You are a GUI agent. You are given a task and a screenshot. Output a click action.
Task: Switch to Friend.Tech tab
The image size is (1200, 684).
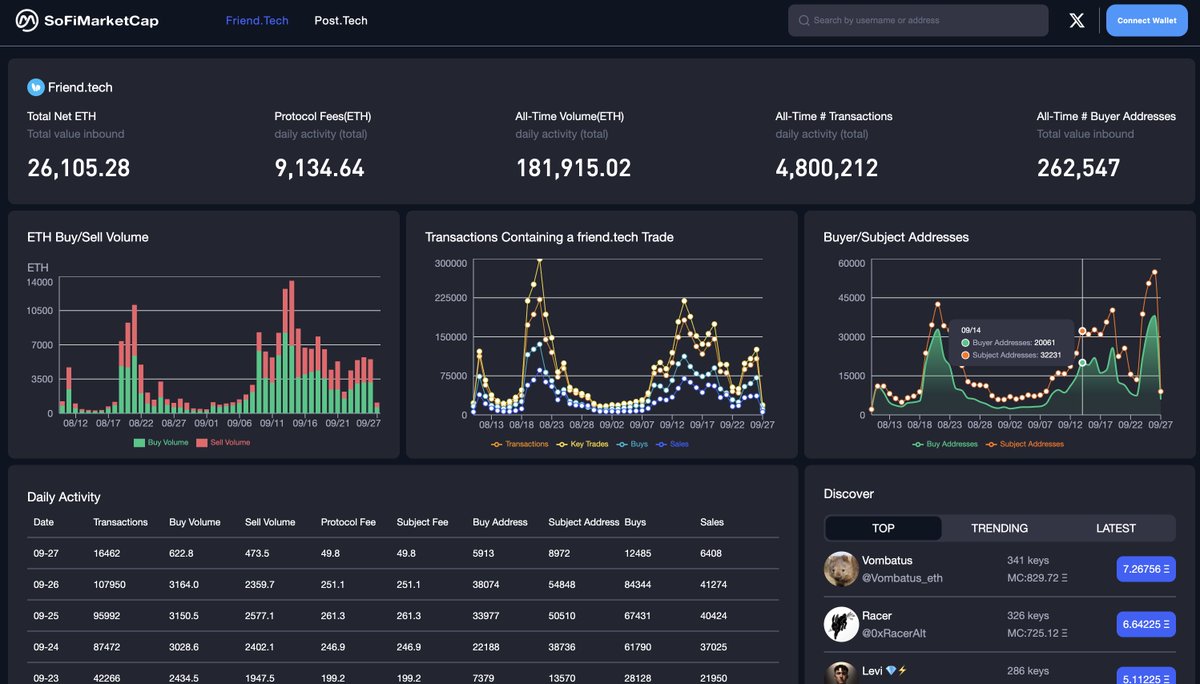click(257, 20)
